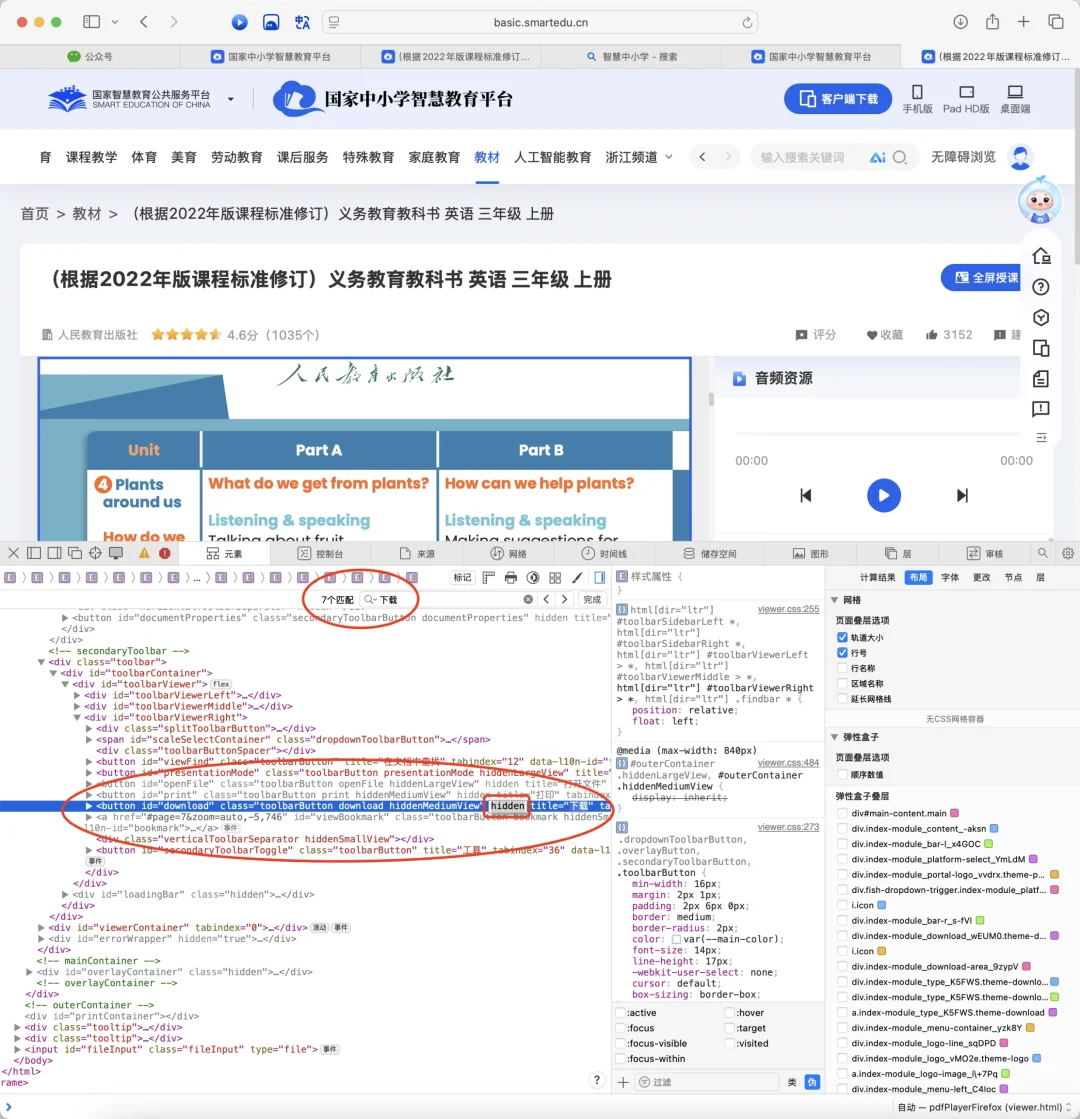Click the color swatch next to var(--main-color)
The width and height of the screenshot is (1080, 1119).
[x=676, y=939]
